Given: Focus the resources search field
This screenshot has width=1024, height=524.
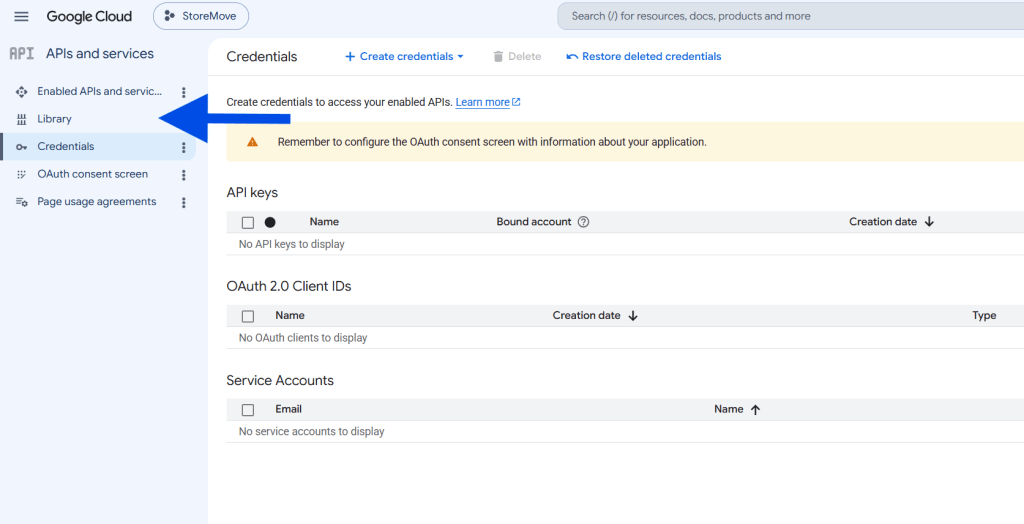Looking at the screenshot, I should click(x=790, y=16).
